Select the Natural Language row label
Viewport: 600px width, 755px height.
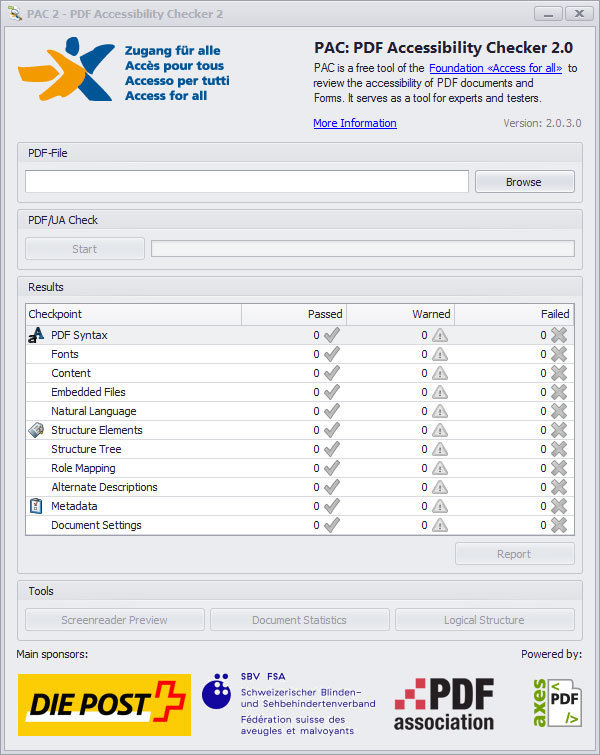click(x=94, y=411)
